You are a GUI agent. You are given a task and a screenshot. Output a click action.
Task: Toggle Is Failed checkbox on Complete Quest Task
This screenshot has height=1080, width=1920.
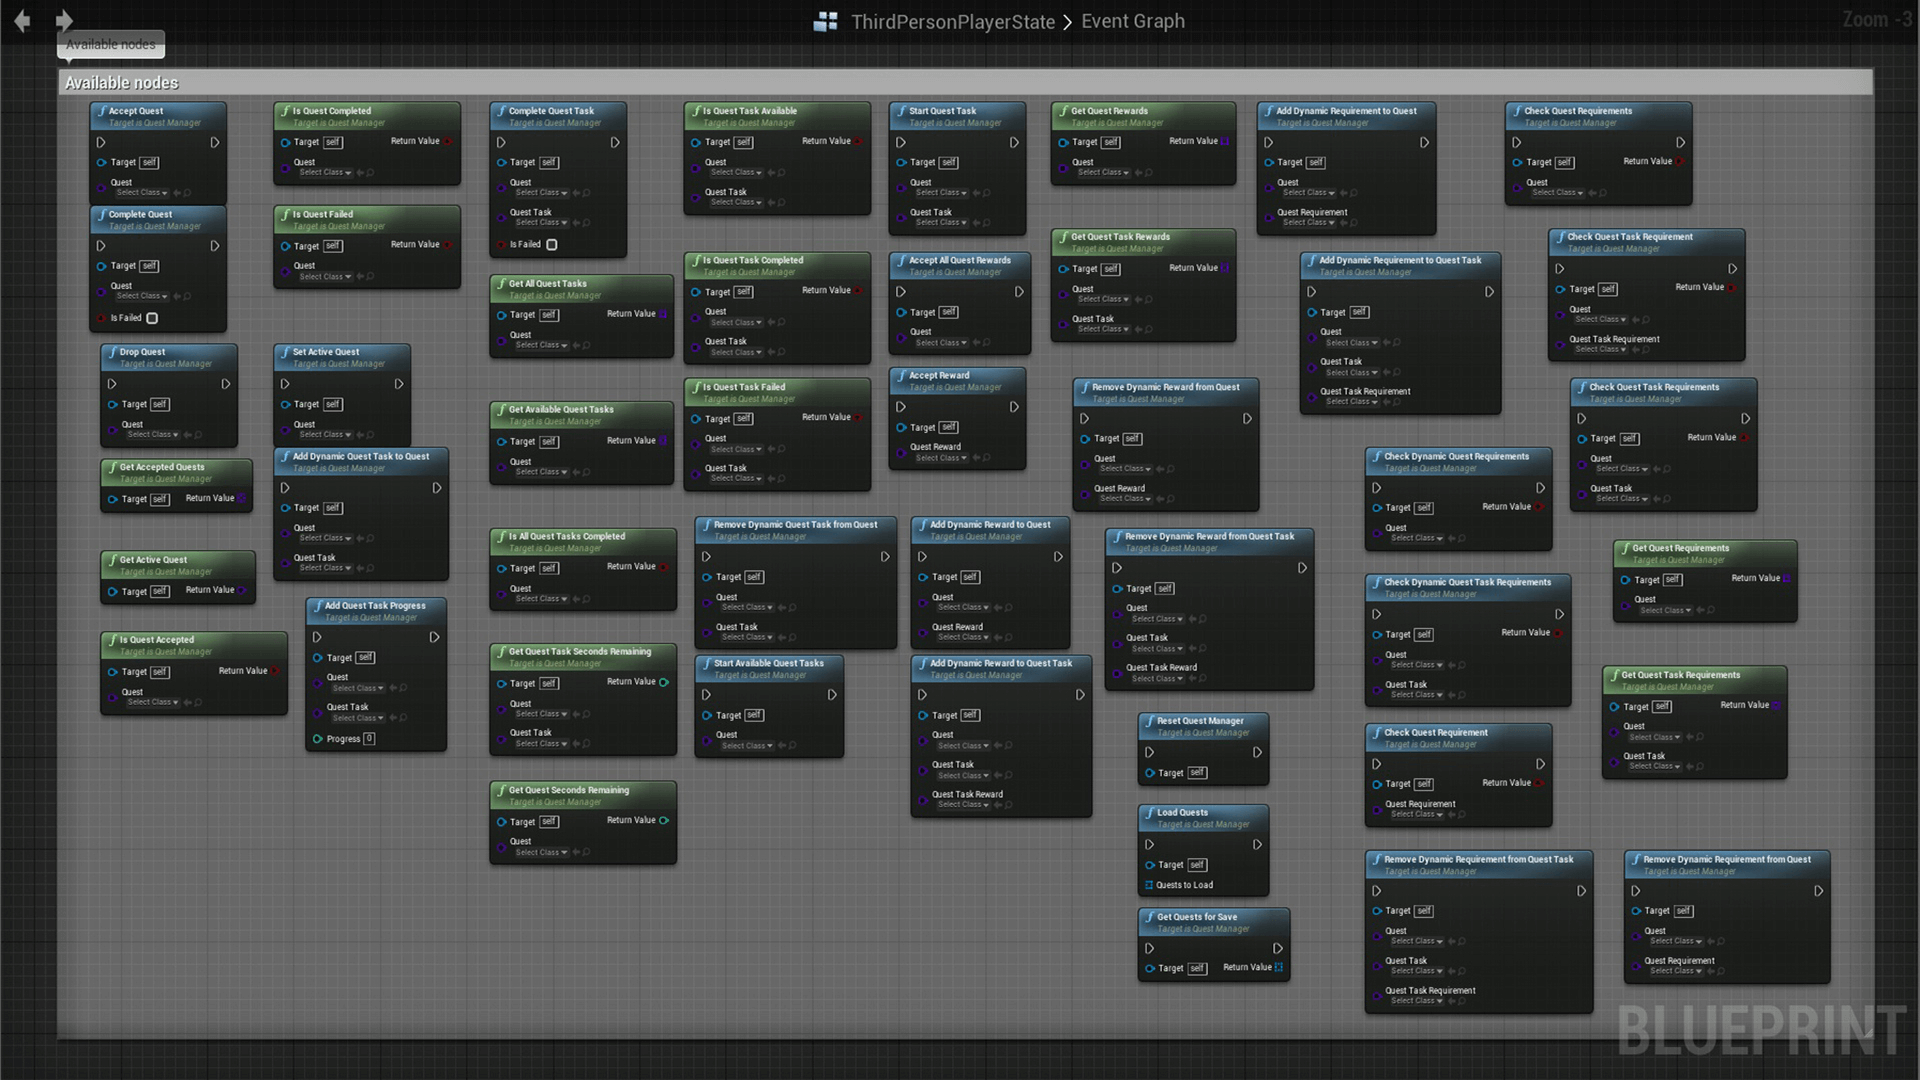click(551, 244)
